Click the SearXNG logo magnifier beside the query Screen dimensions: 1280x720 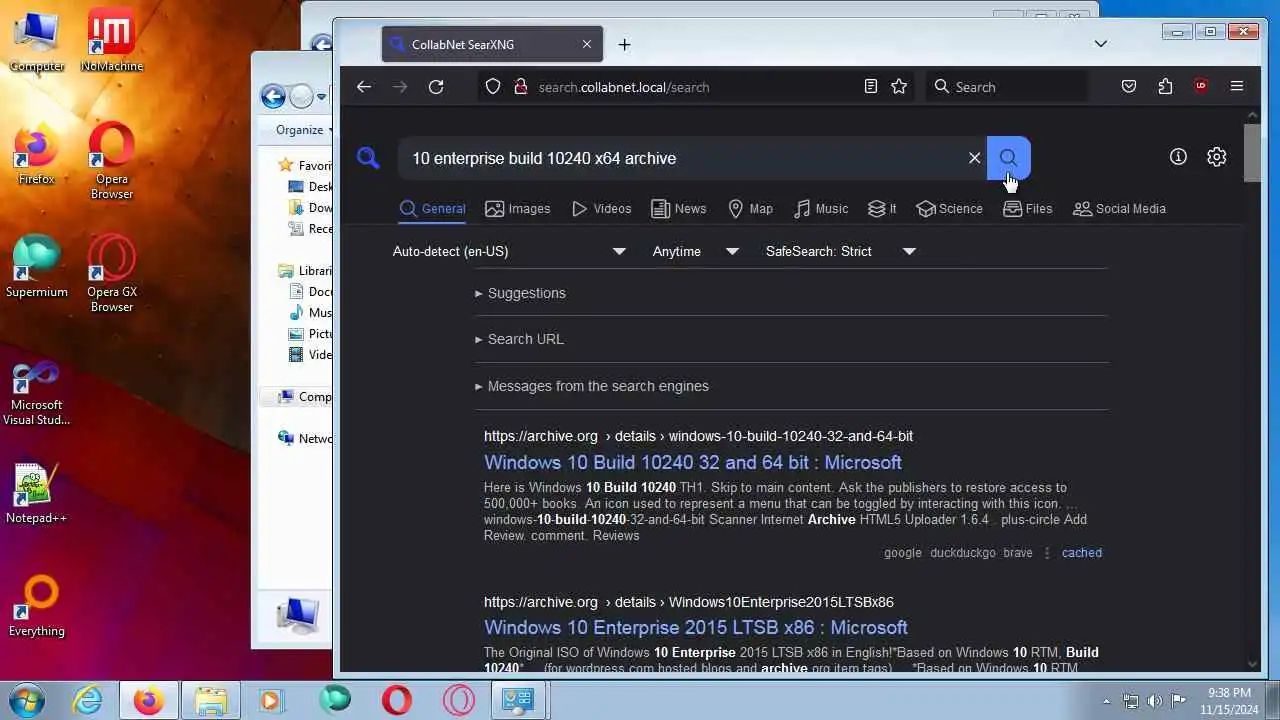[x=368, y=158]
